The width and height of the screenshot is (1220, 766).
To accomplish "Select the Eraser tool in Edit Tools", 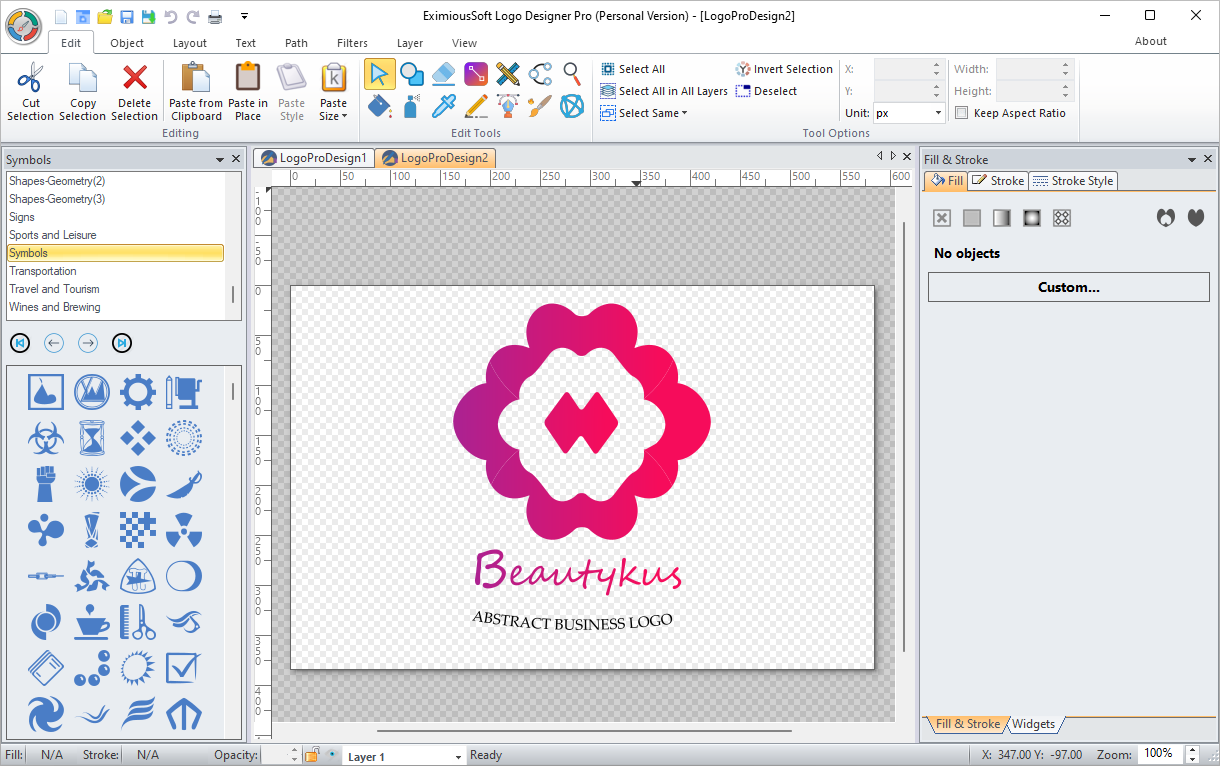I will pyautogui.click(x=443, y=74).
